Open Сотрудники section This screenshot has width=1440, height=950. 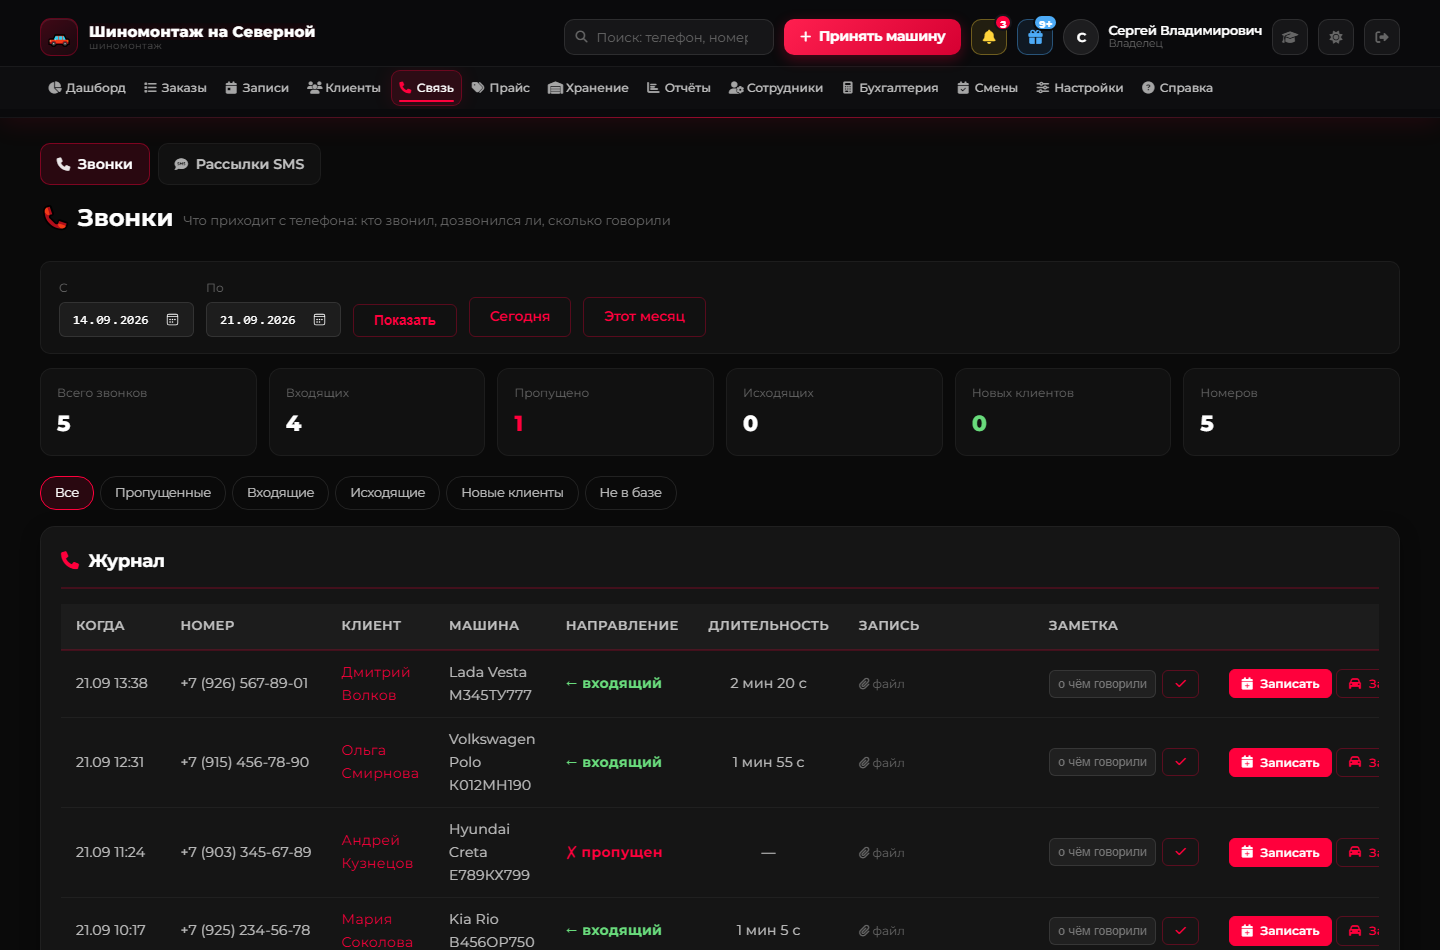[x=776, y=88]
